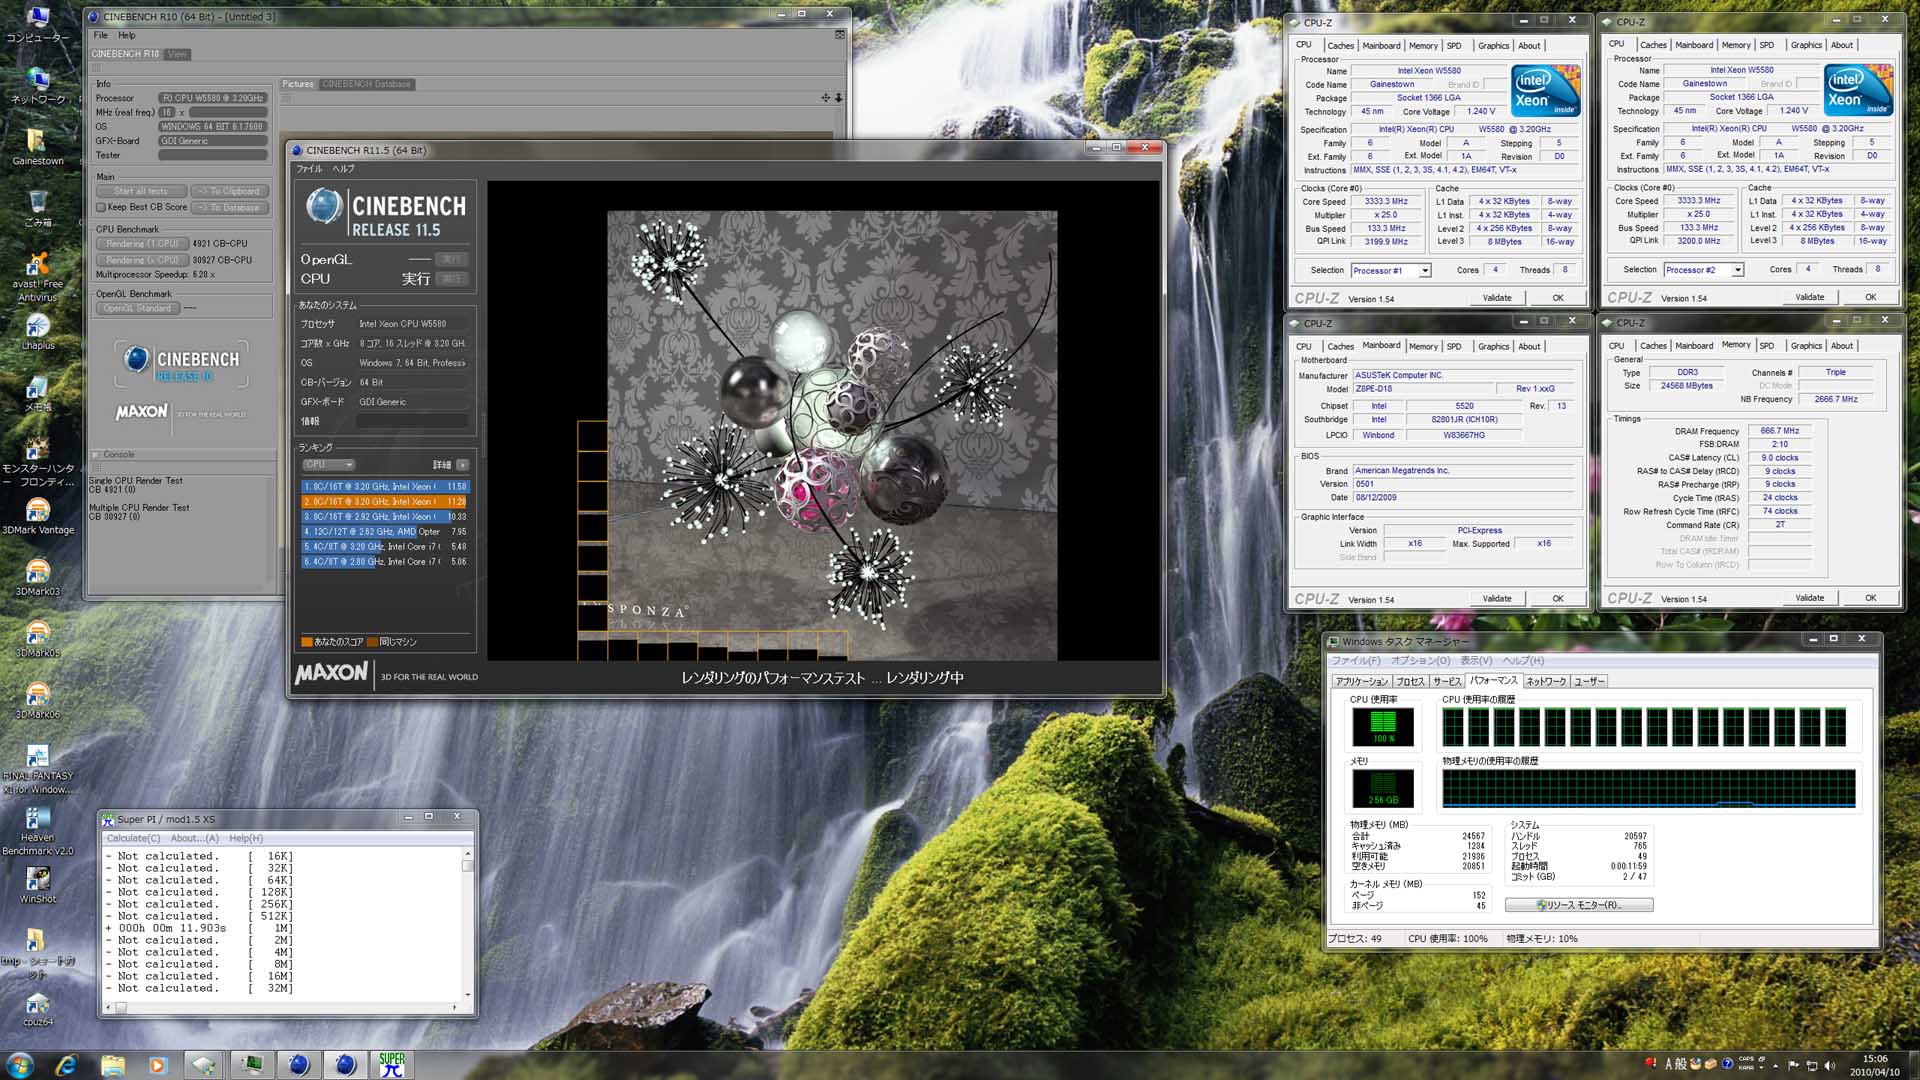Open Internet Explorer from taskbar
This screenshot has width=1920, height=1080.
point(66,1064)
